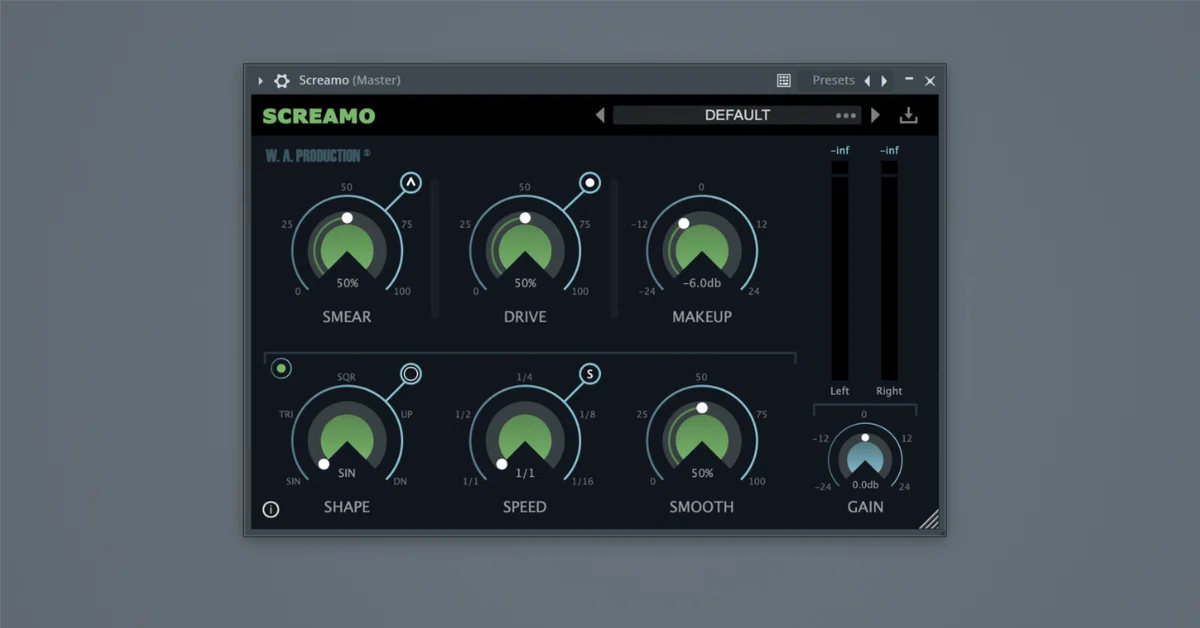Click the Right meter -inf peak readout

(x=889, y=151)
